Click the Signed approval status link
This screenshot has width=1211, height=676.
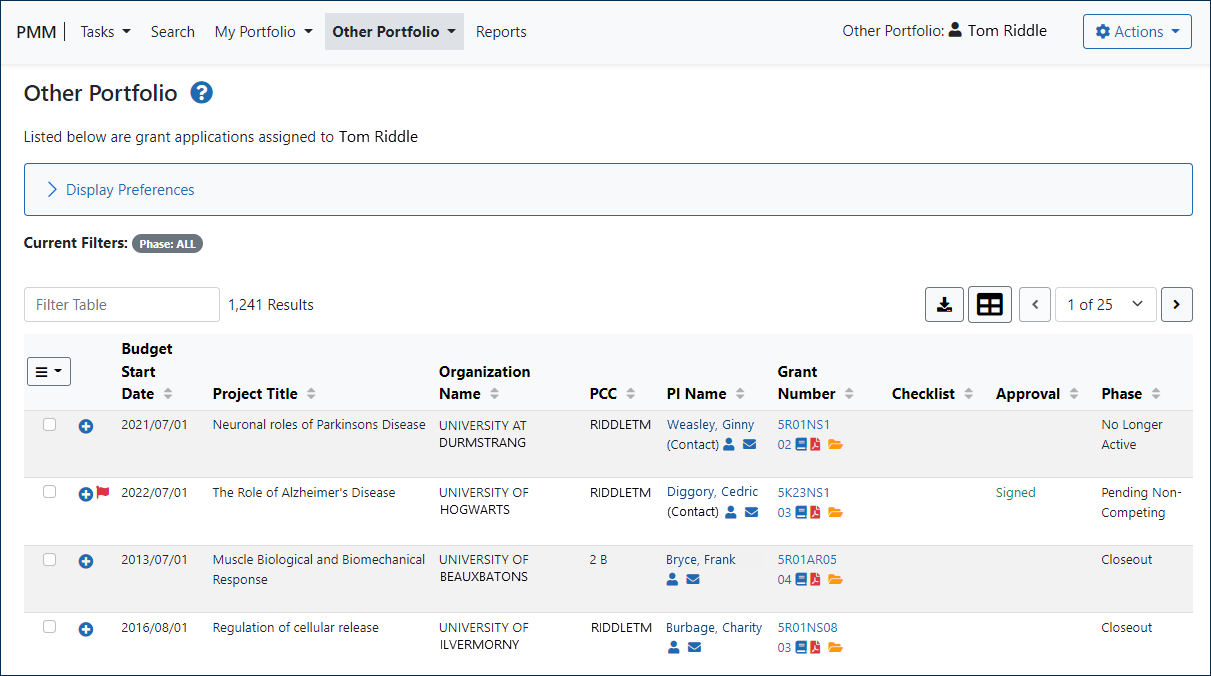pyautogui.click(x=1015, y=492)
